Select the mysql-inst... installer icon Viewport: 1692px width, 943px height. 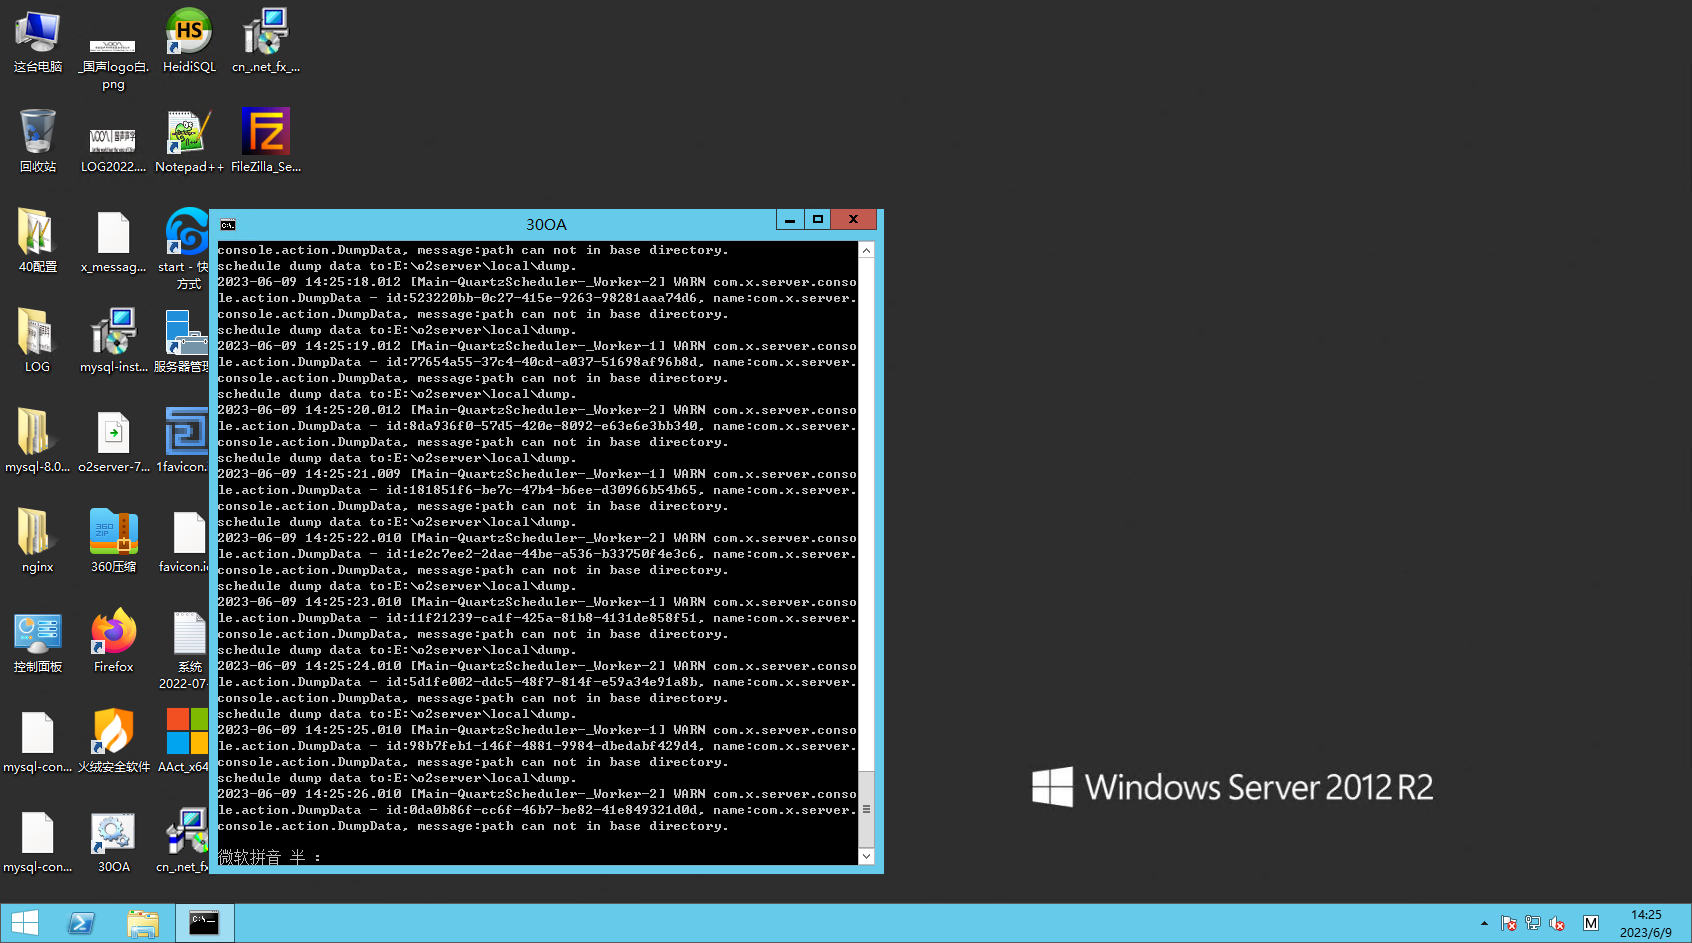(x=113, y=341)
